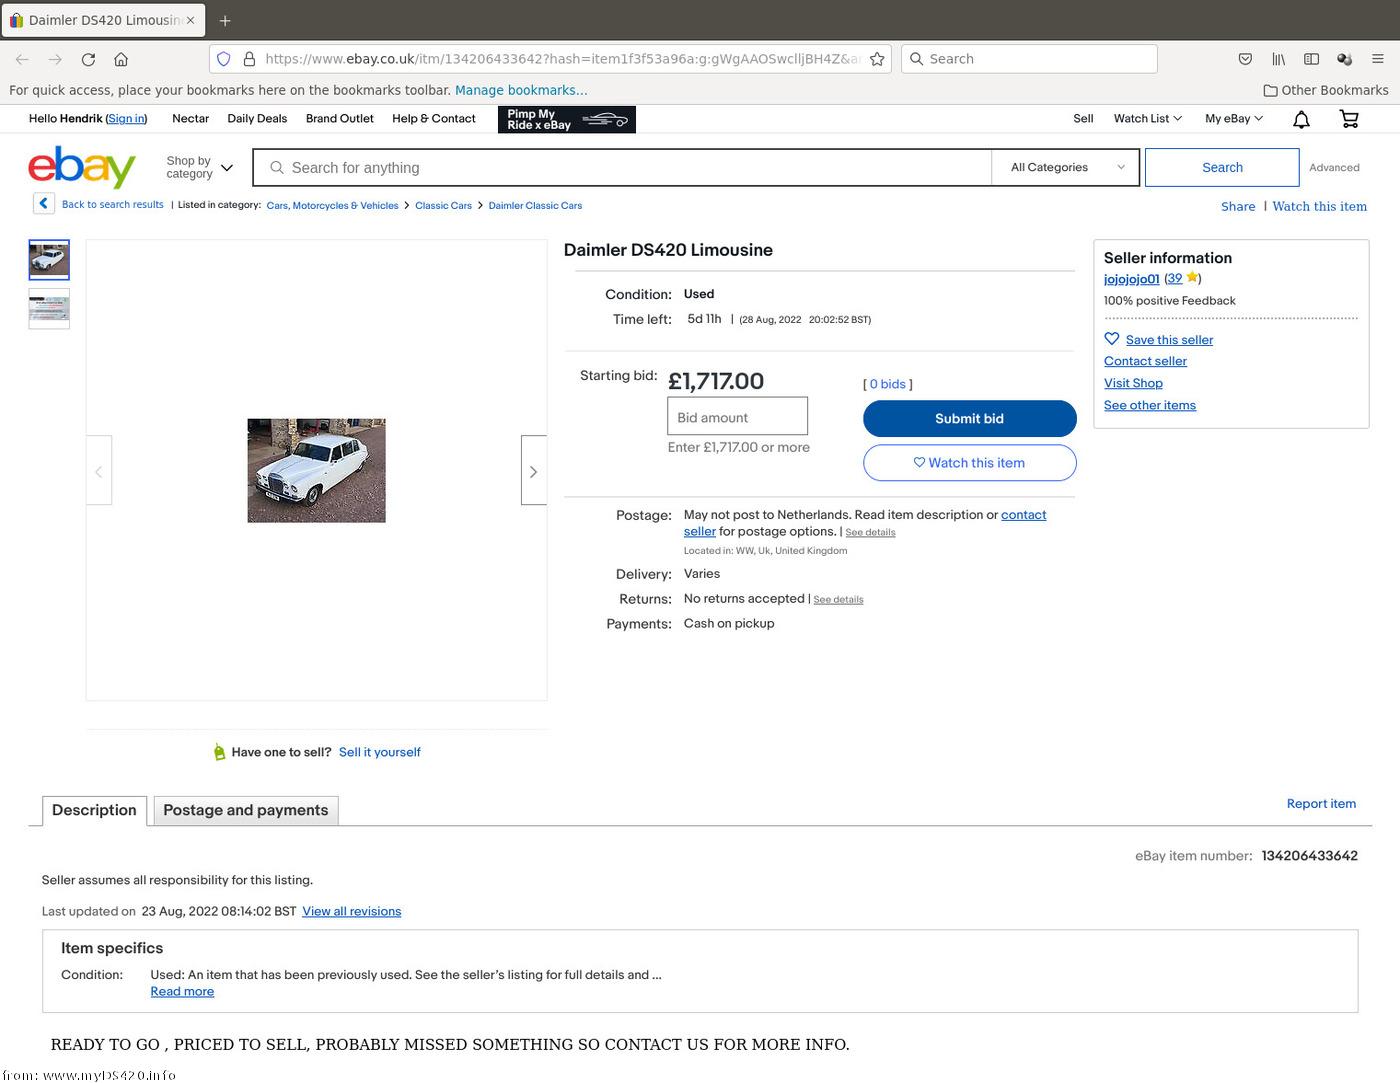Select the second document thumbnail
The height and width of the screenshot is (1083, 1400).
coord(49,309)
